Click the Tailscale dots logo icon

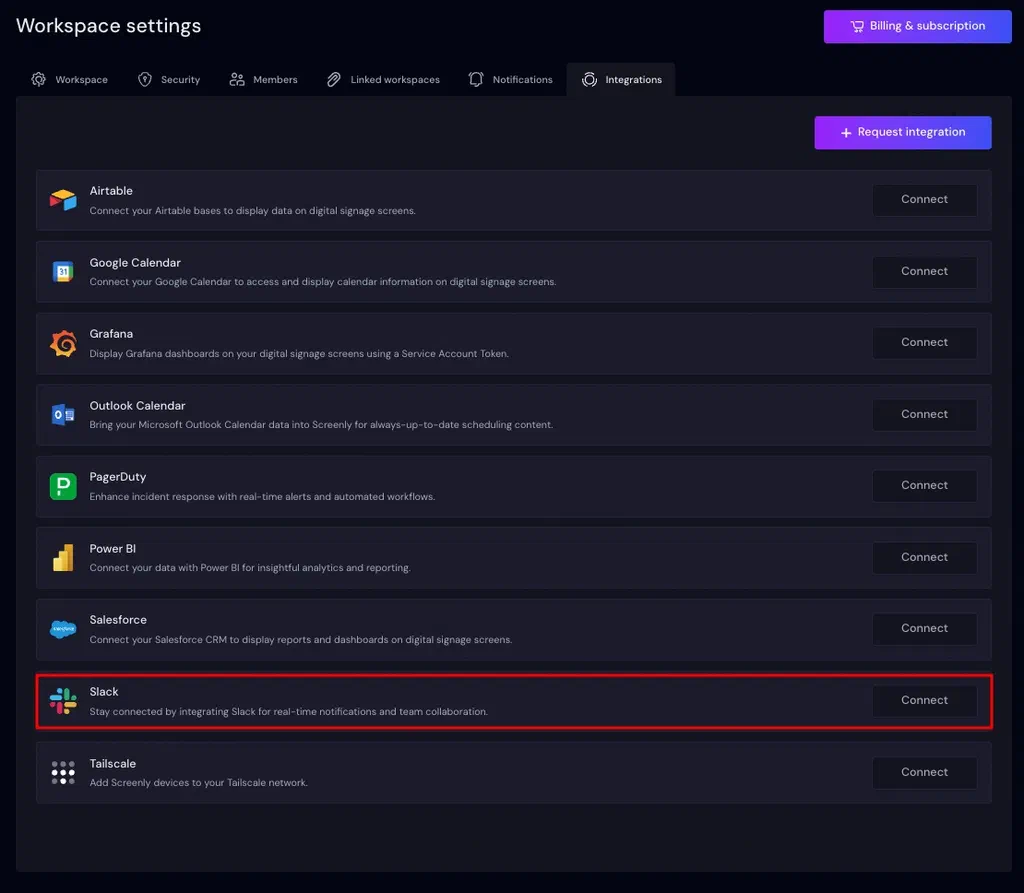coord(63,772)
